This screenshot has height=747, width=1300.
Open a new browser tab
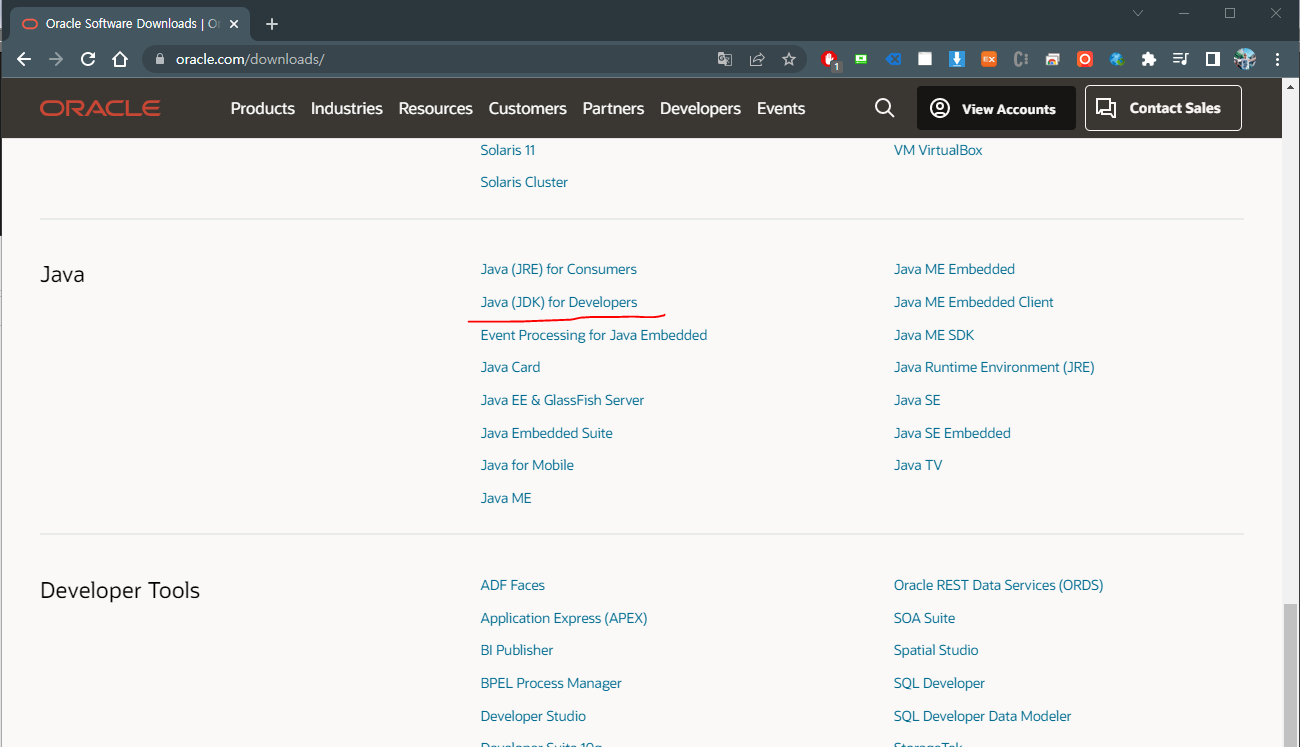[272, 24]
